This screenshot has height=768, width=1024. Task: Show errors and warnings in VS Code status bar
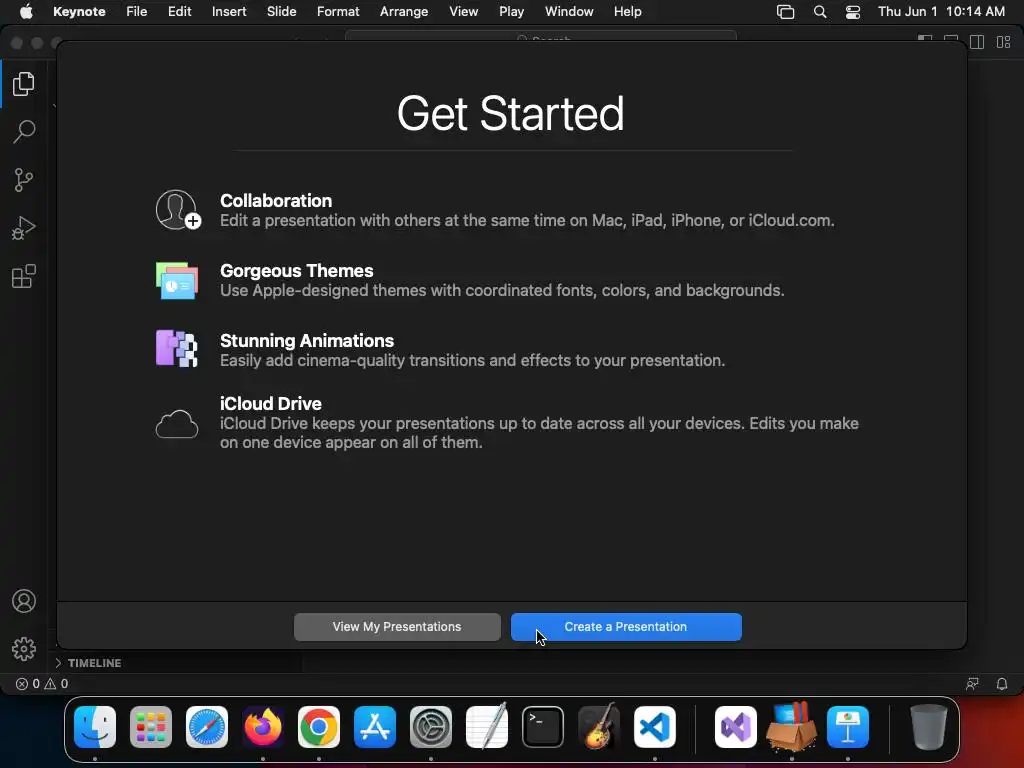coord(42,684)
